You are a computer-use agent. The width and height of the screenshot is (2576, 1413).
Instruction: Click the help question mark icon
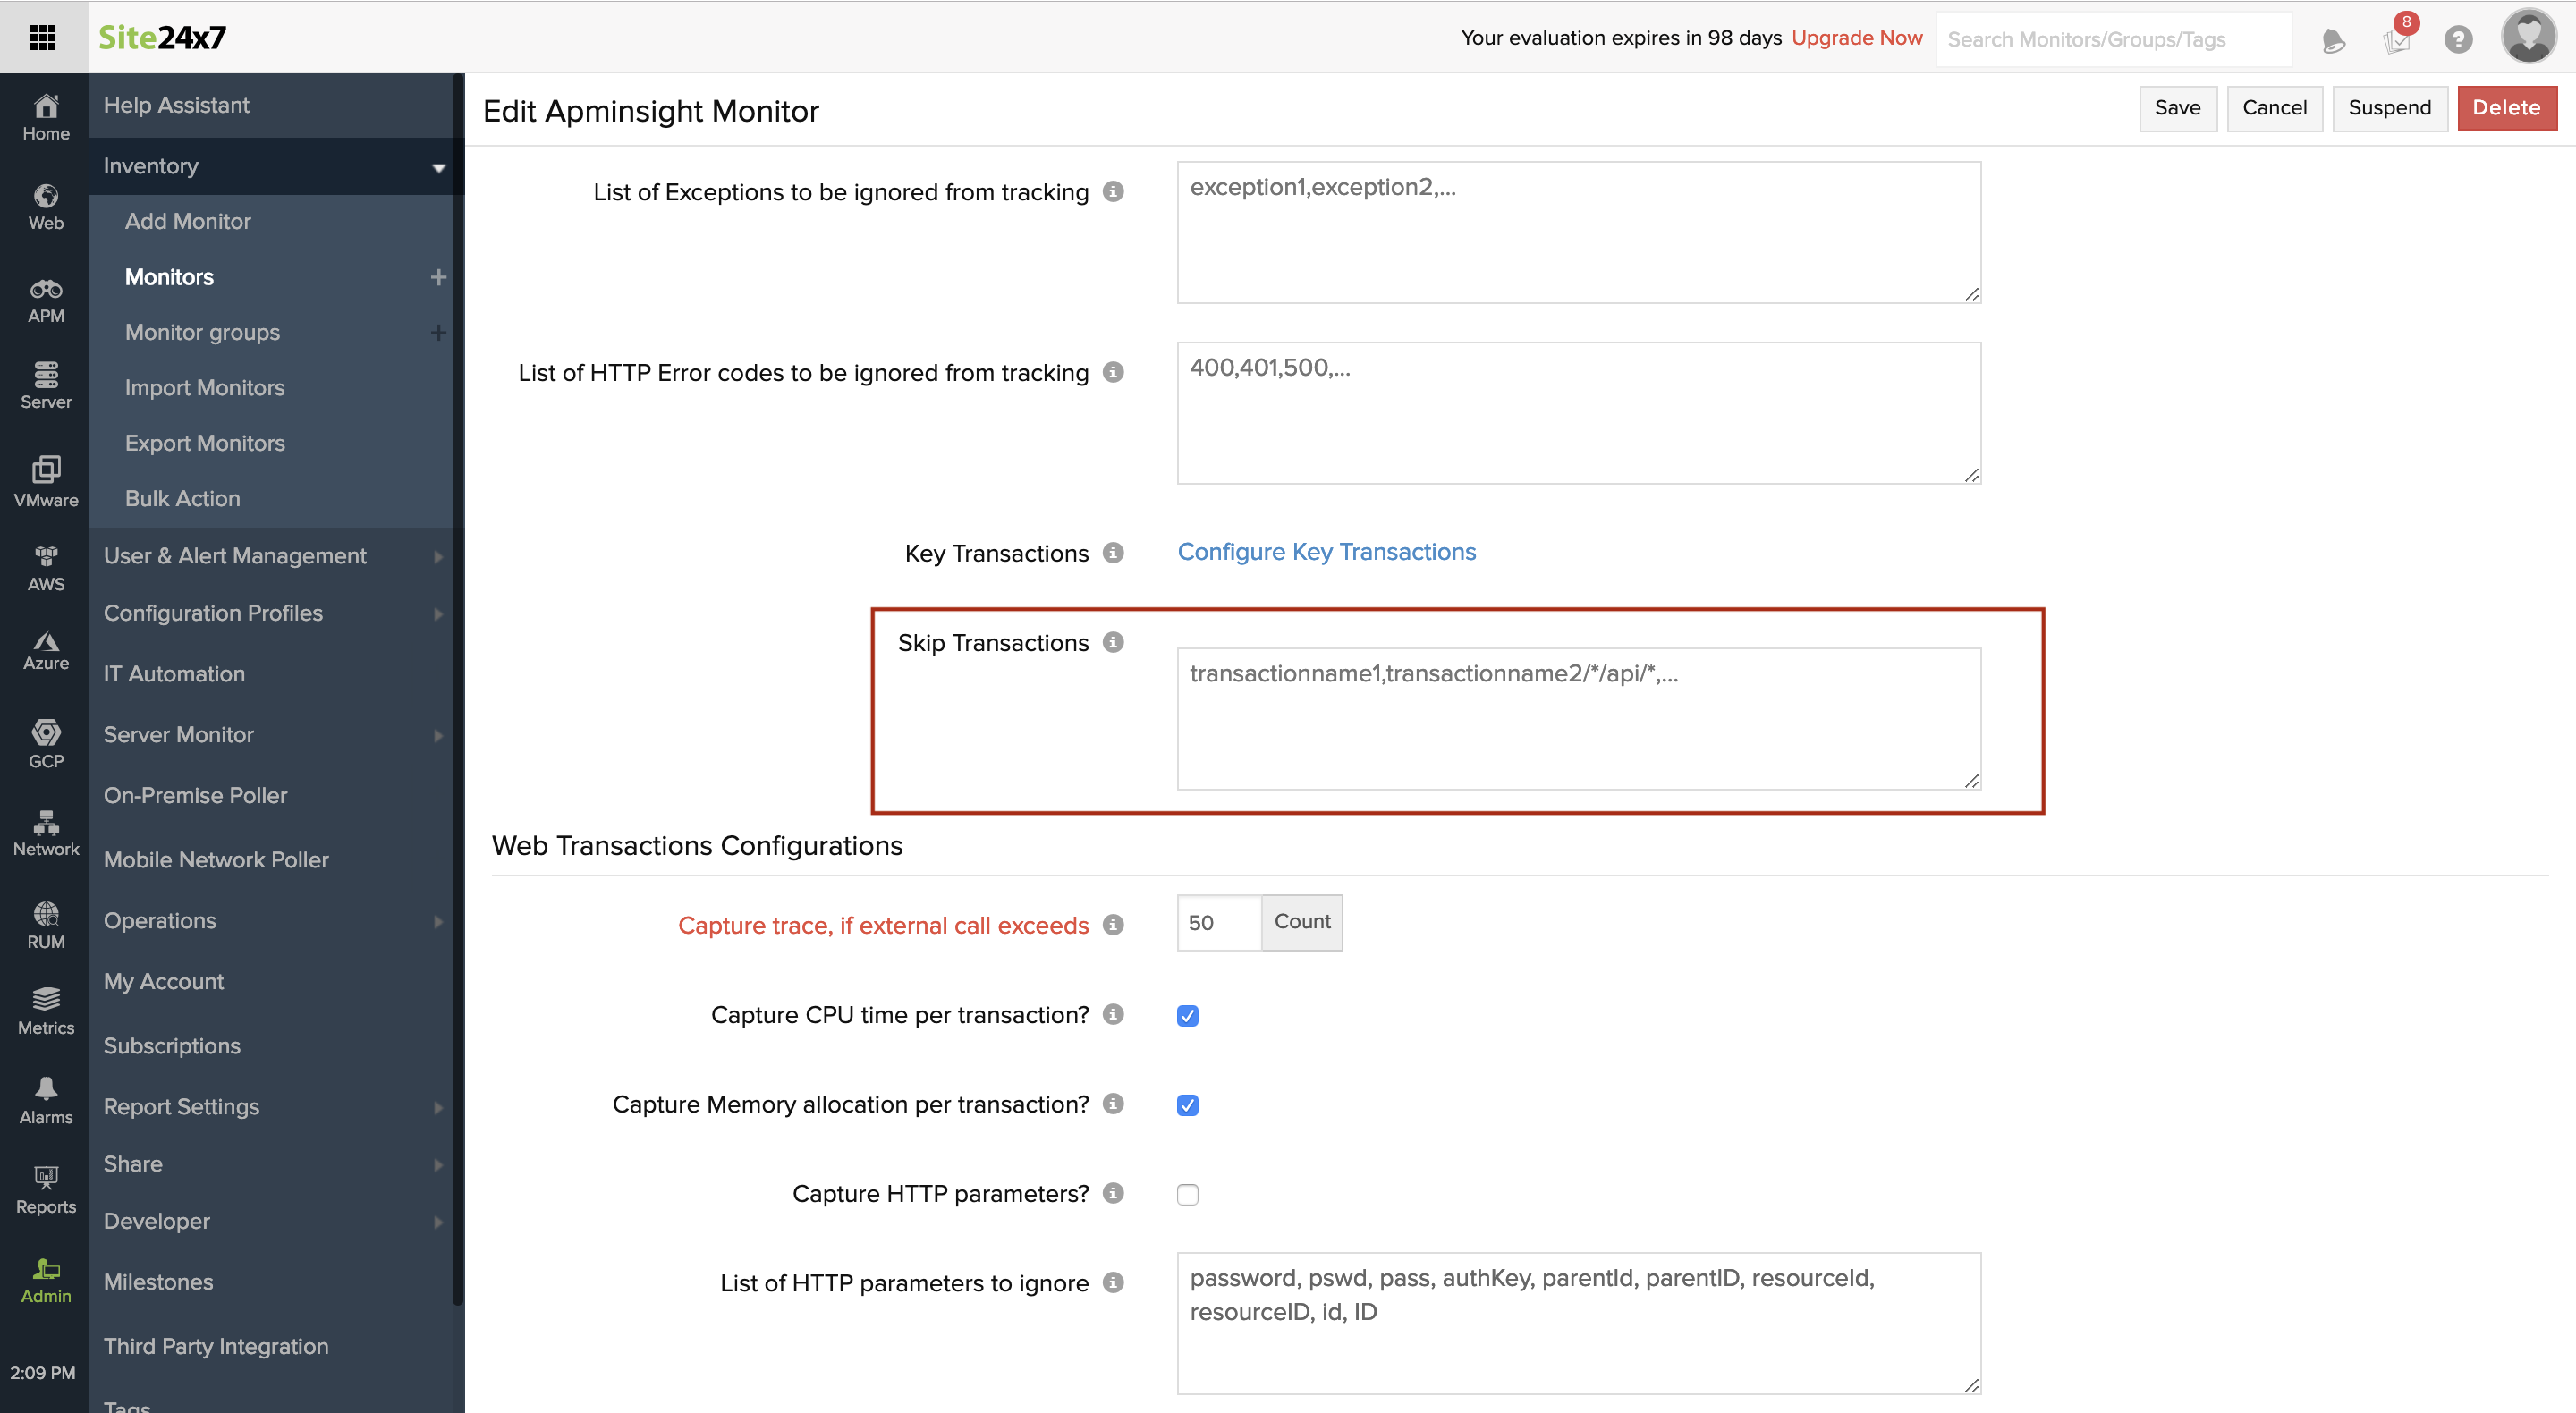2457,39
